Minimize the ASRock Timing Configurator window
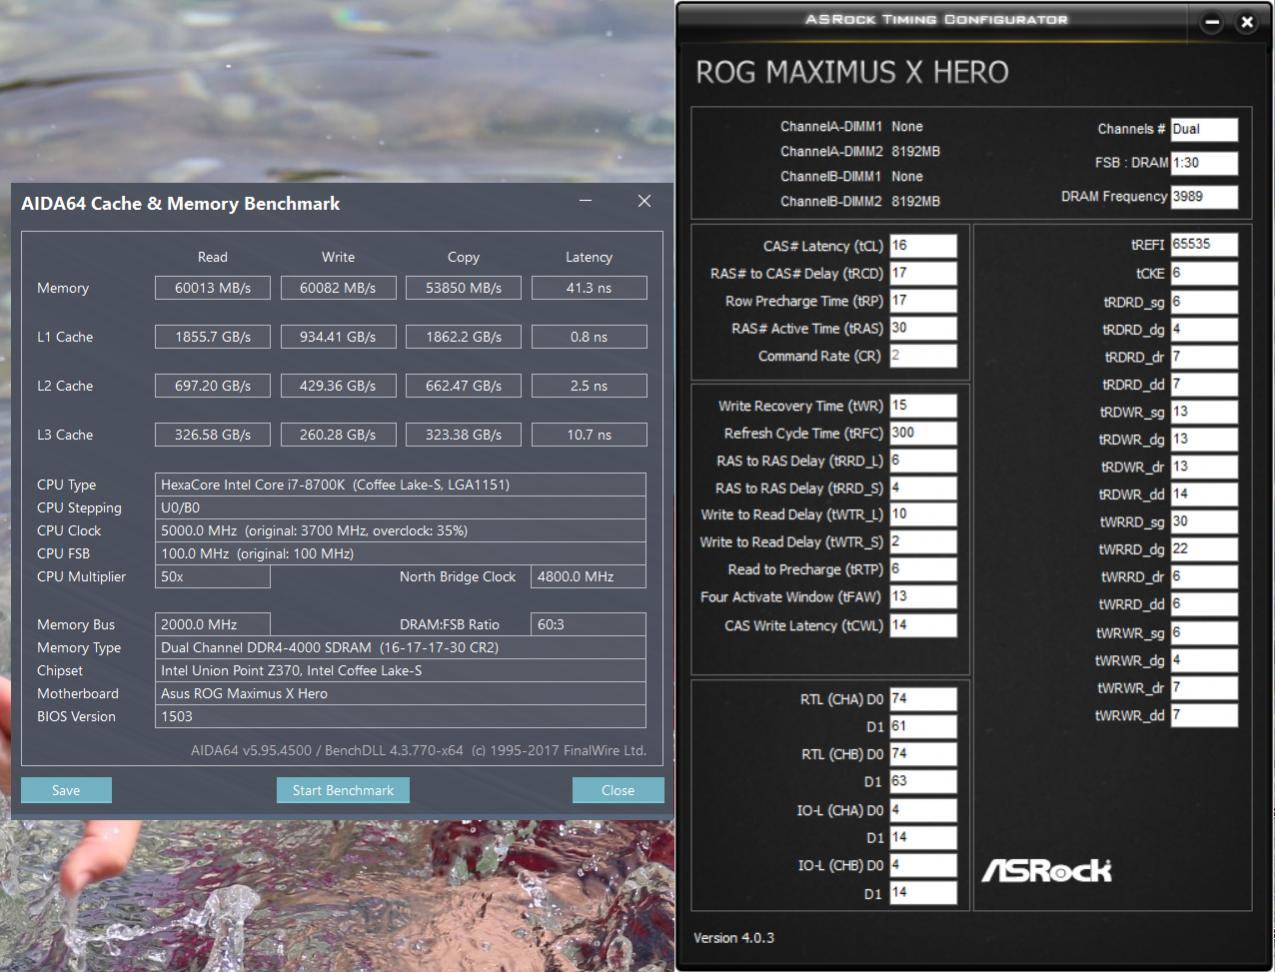1275x972 pixels. (x=1211, y=22)
